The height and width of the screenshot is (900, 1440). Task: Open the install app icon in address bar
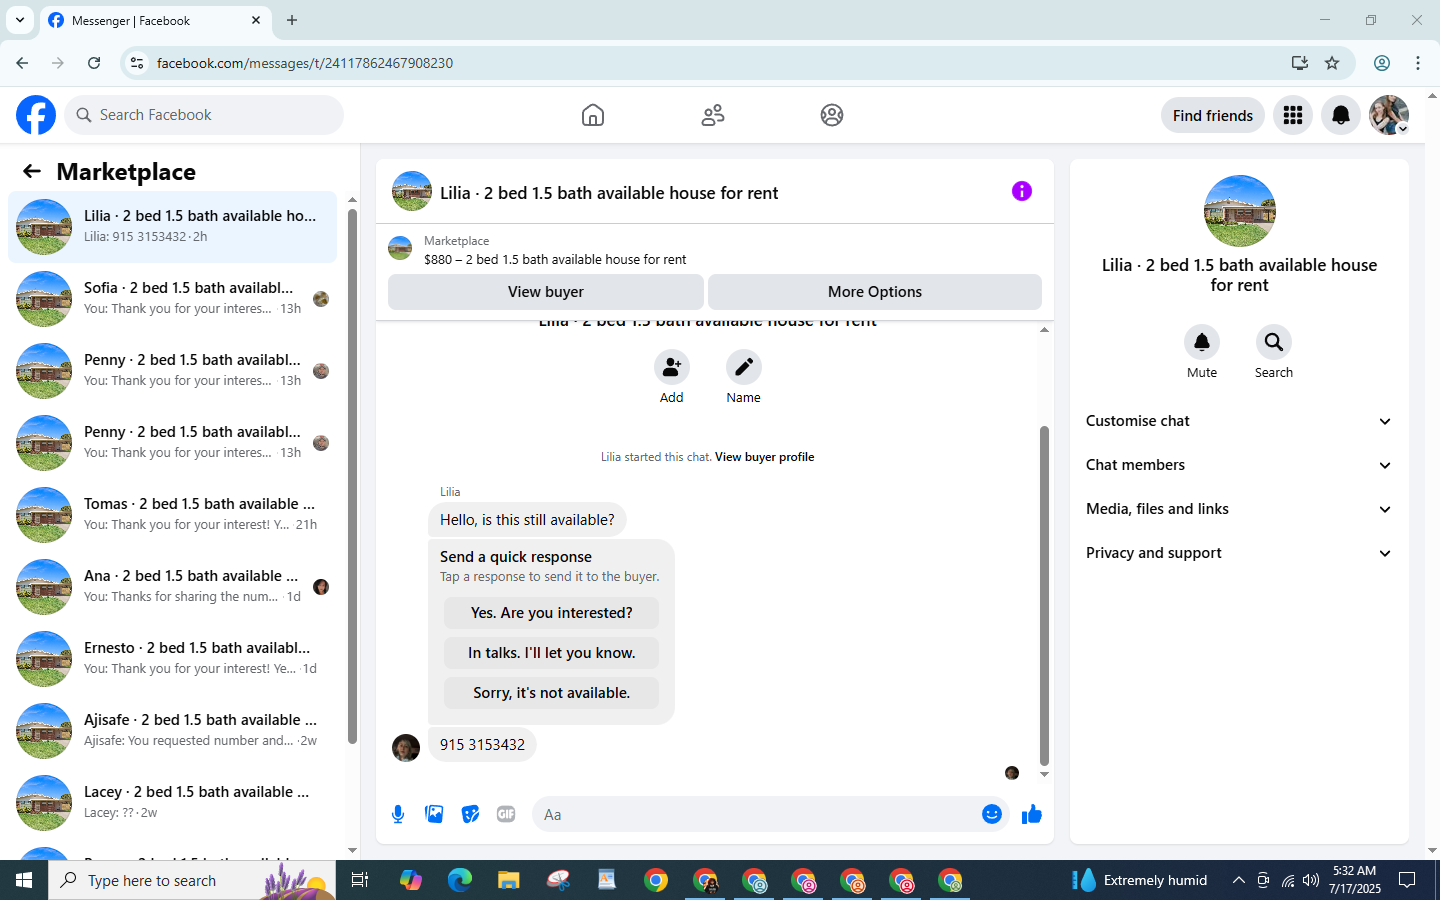(1300, 63)
